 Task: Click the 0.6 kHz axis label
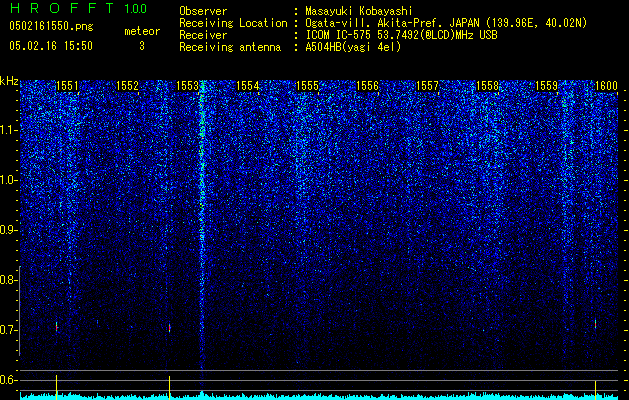(x=8, y=380)
